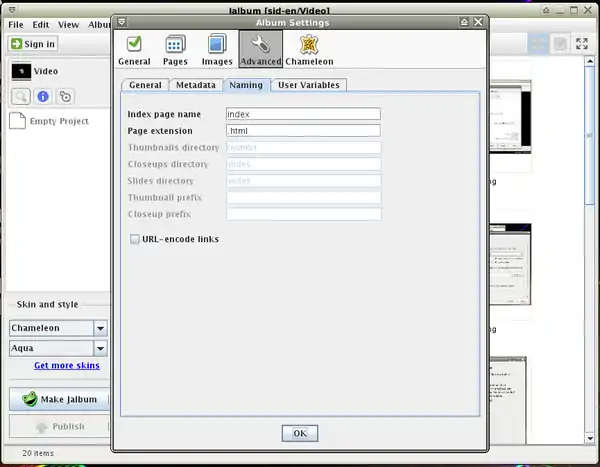Screen dimensions: 600x467
Task: Open the Edit menu
Action: coord(40,24)
